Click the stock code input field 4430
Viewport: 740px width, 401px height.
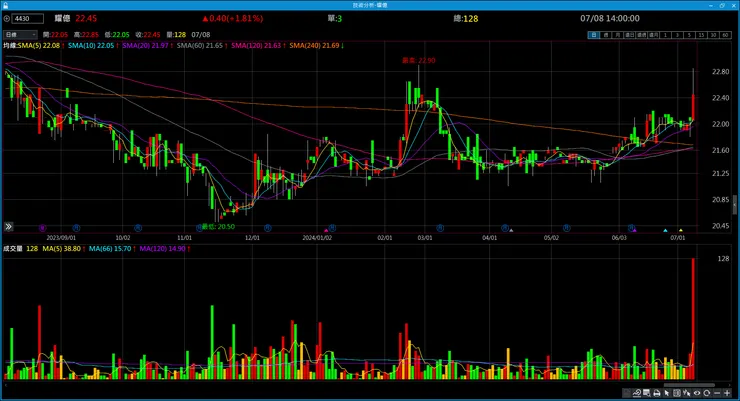[x=27, y=18]
